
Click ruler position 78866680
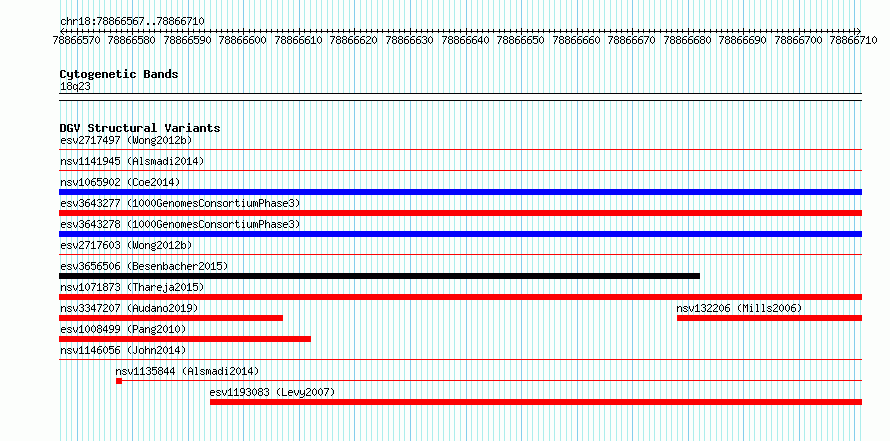687,40
